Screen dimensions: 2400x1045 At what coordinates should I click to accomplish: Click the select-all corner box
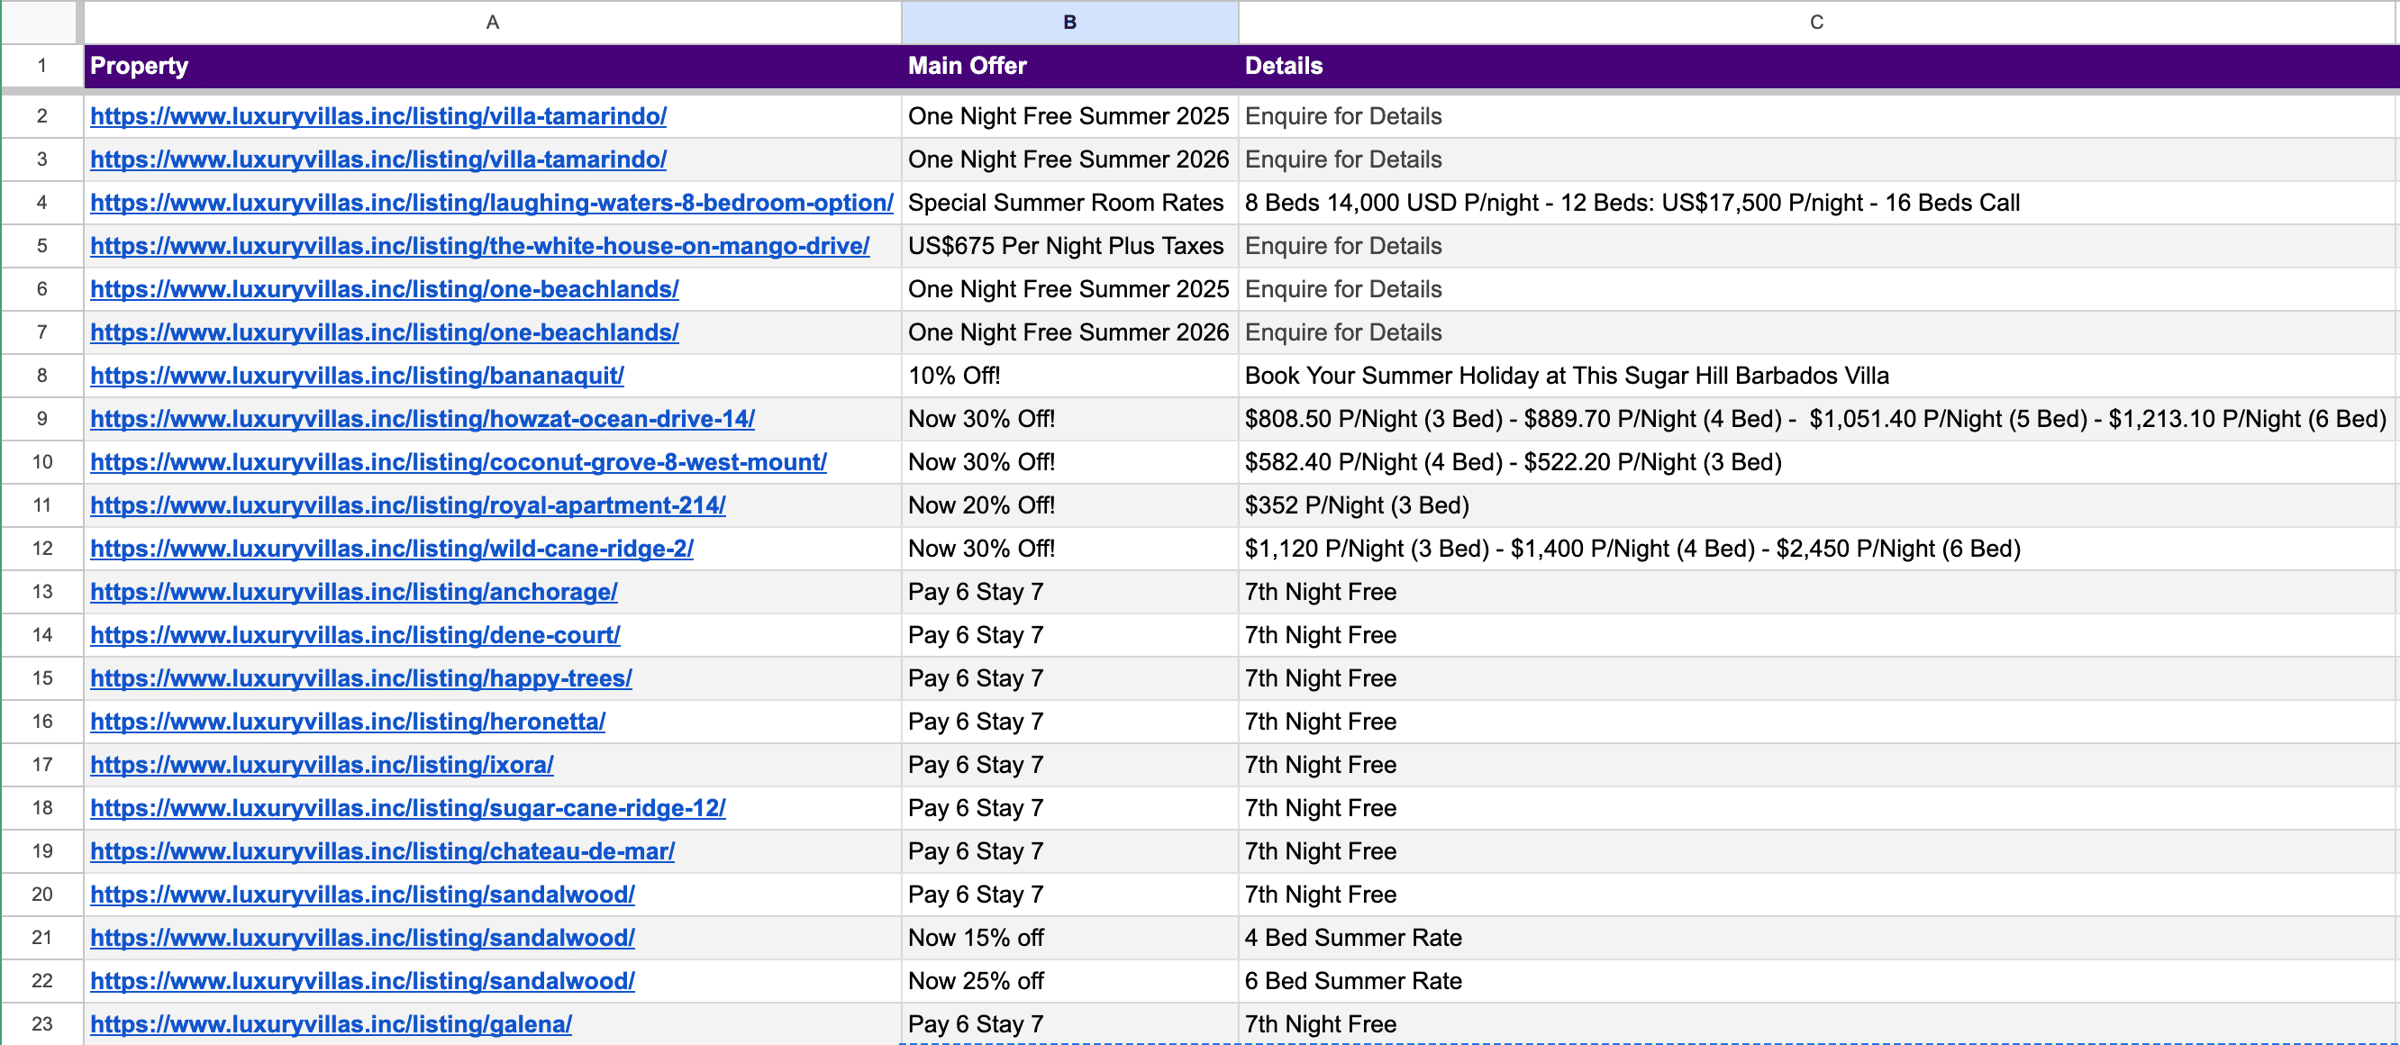(x=39, y=22)
